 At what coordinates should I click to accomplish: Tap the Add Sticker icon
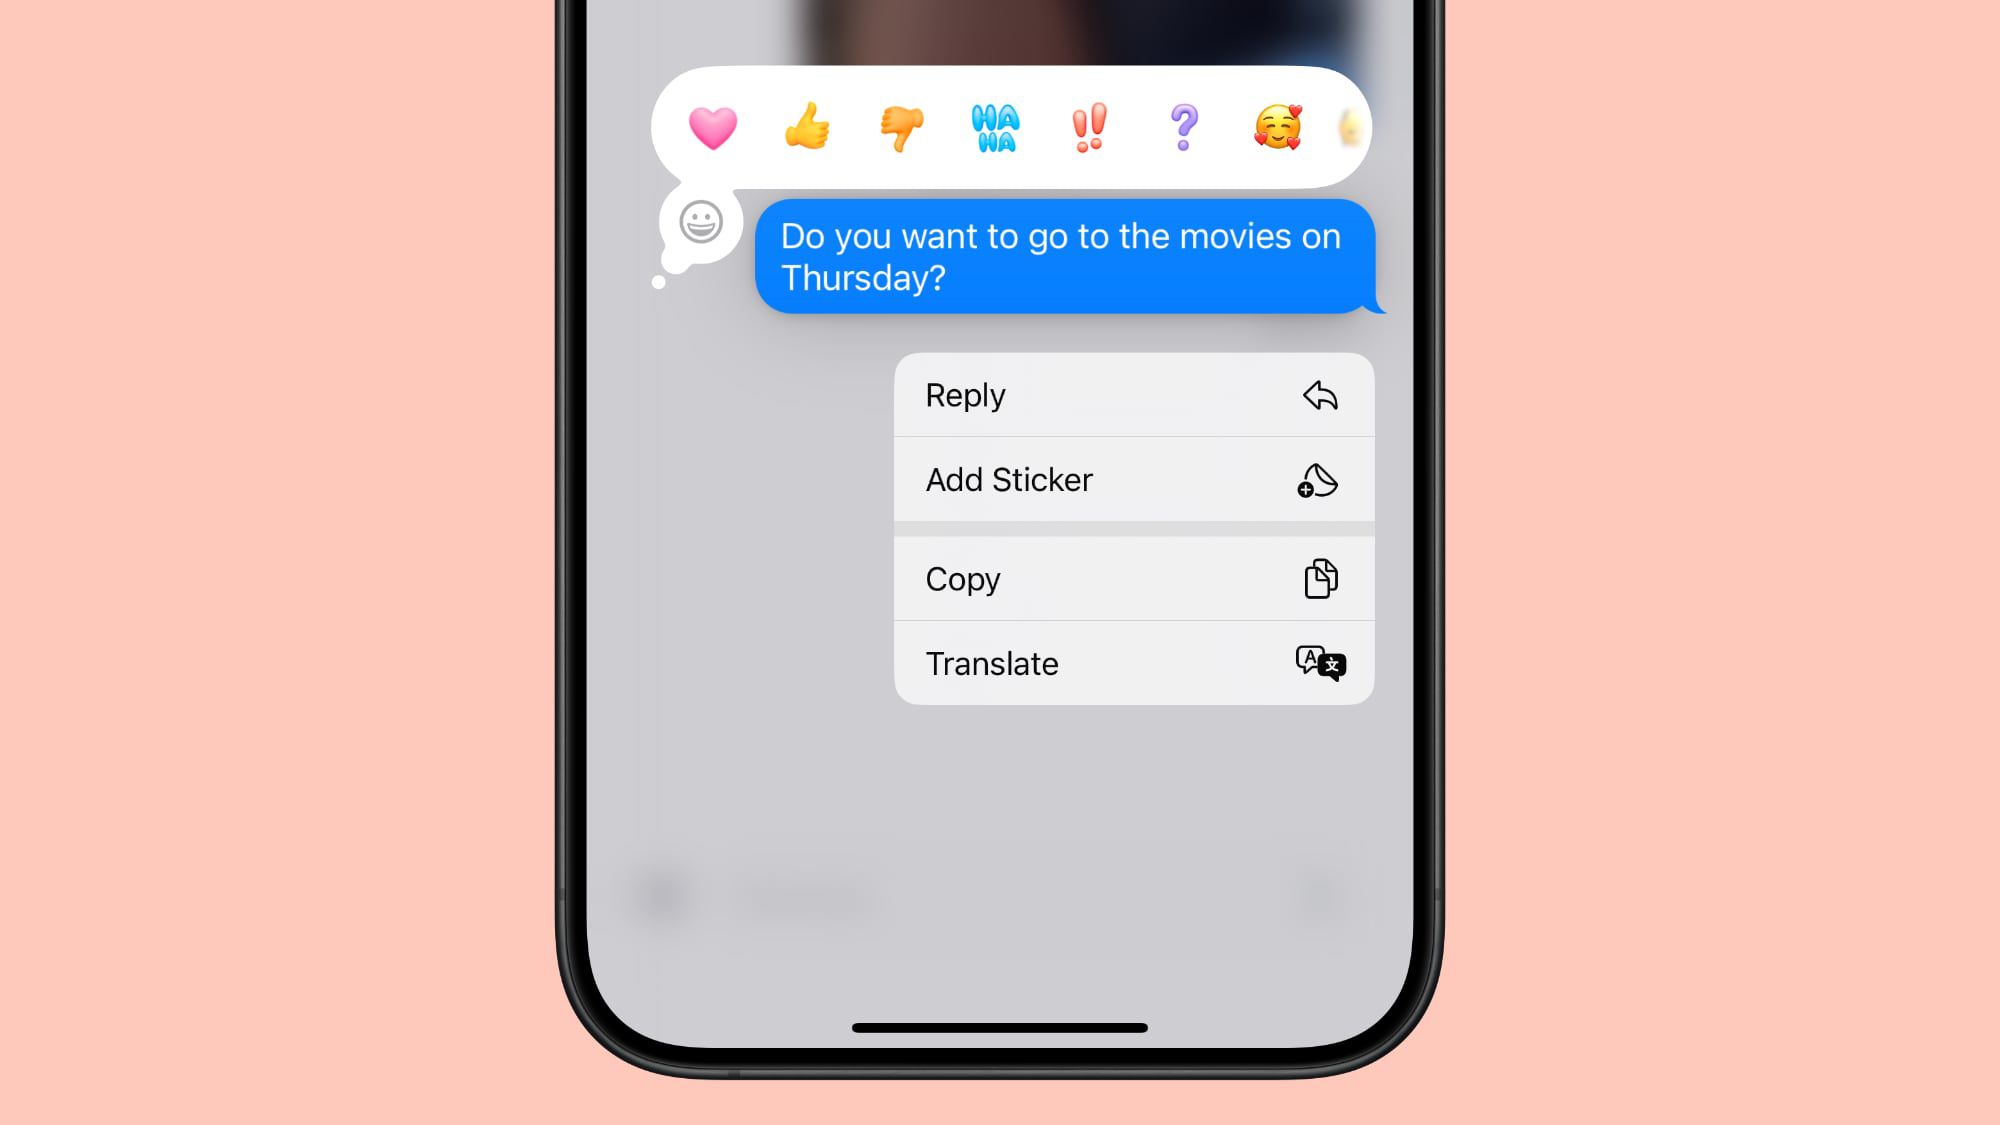1317,479
